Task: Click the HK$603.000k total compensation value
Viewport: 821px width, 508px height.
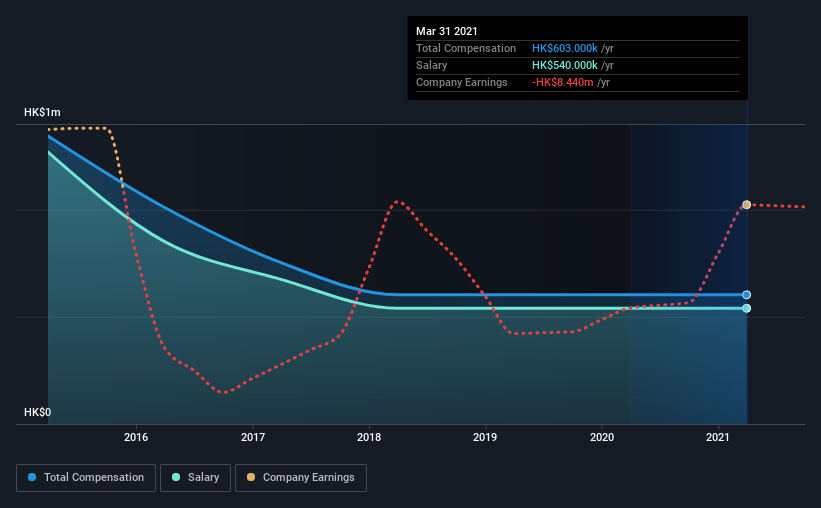Action: 565,48
